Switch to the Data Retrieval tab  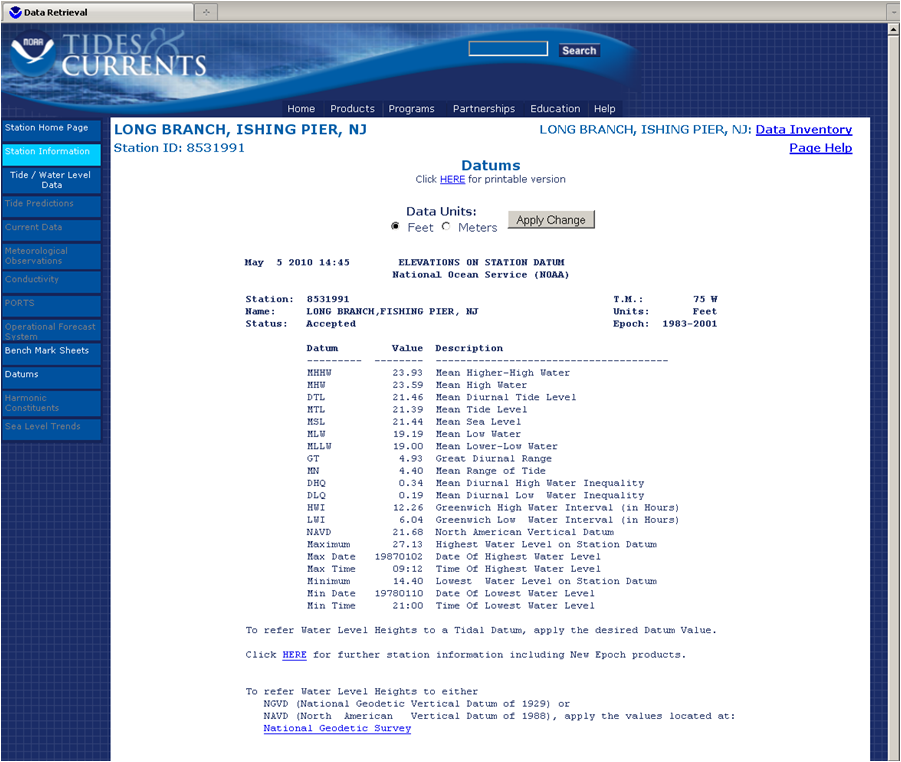(x=98, y=12)
